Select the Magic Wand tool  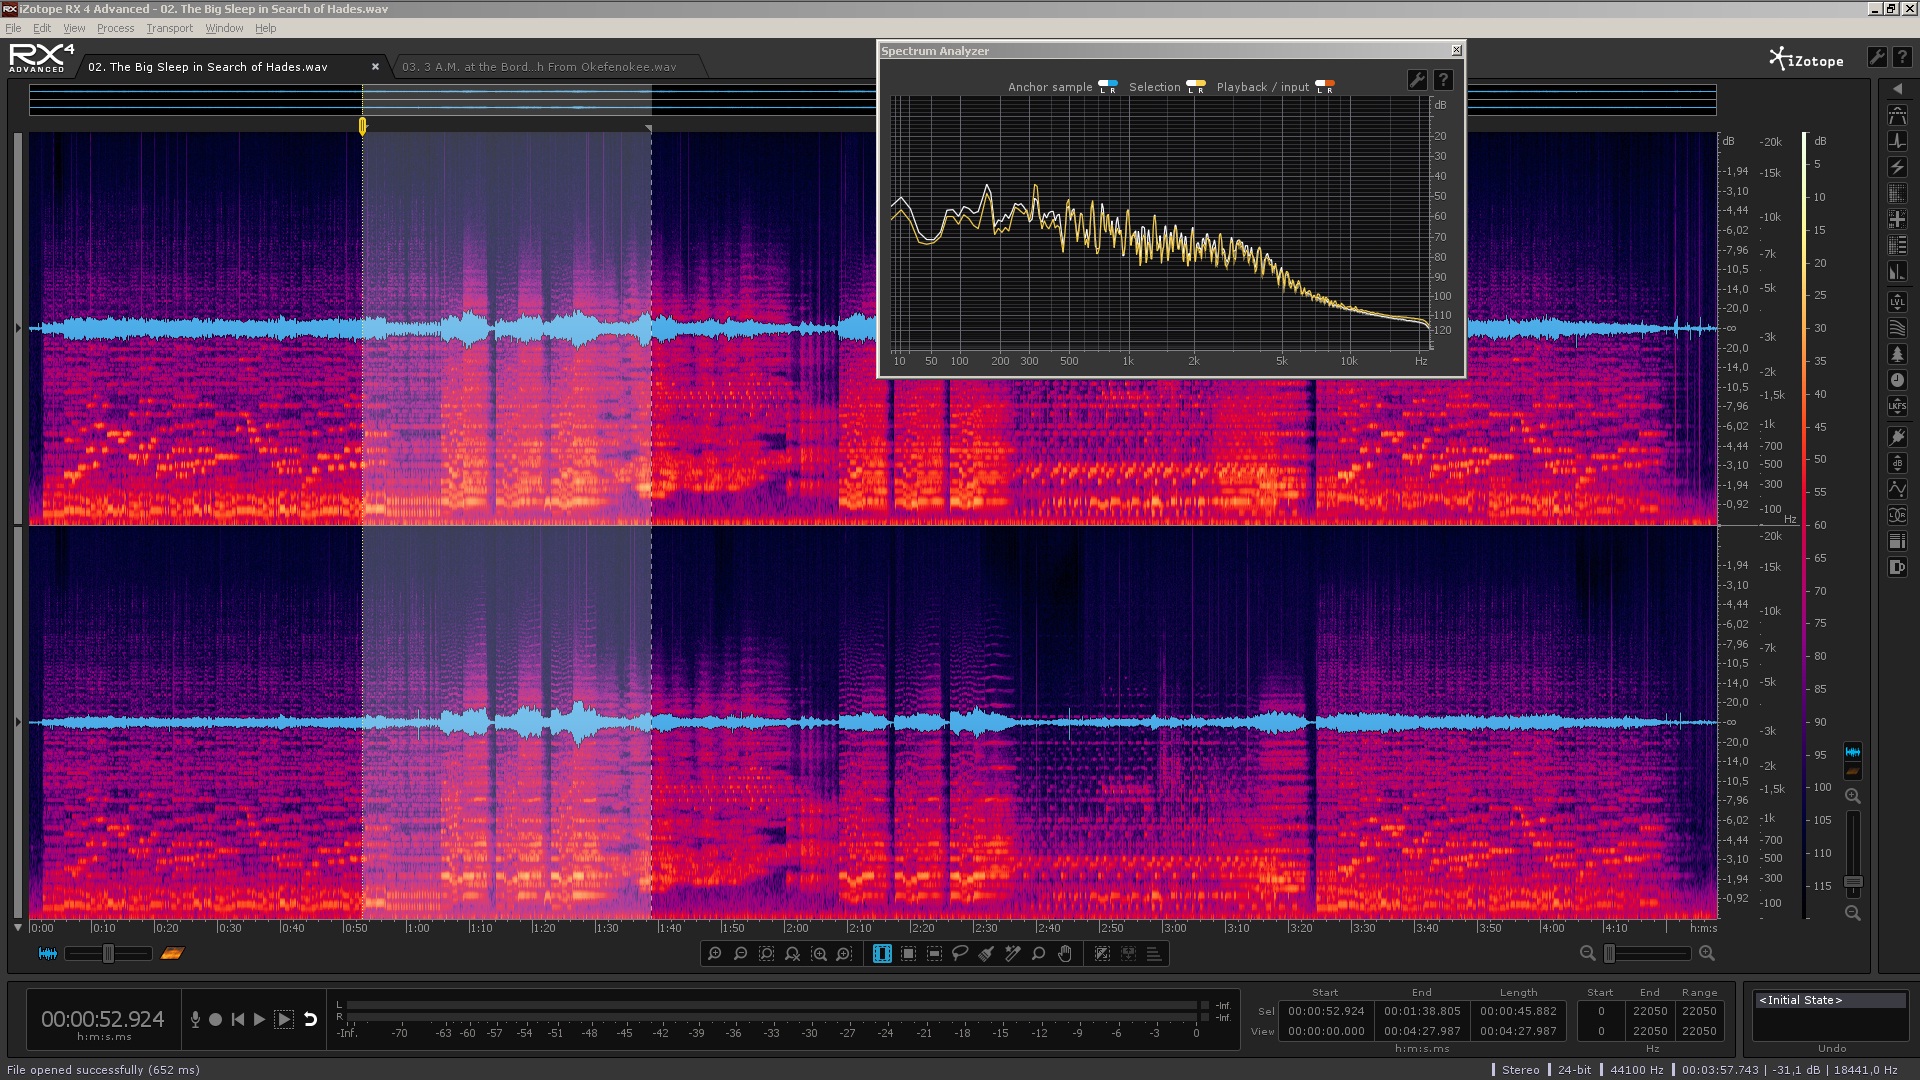[1012, 954]
